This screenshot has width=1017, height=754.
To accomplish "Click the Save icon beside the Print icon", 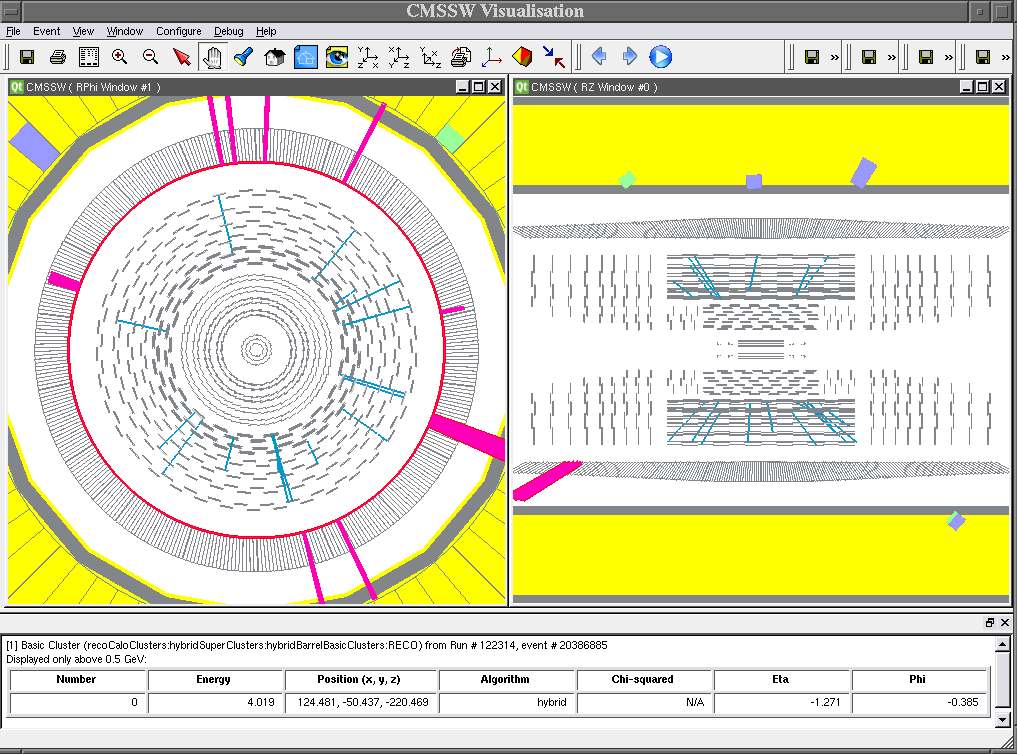I will [27, 57].
